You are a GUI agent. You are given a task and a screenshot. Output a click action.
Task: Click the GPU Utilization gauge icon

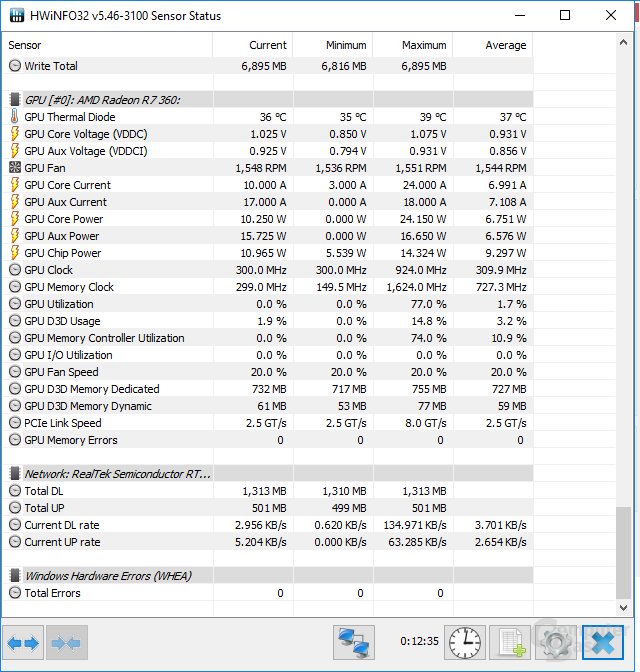(15, 304)
